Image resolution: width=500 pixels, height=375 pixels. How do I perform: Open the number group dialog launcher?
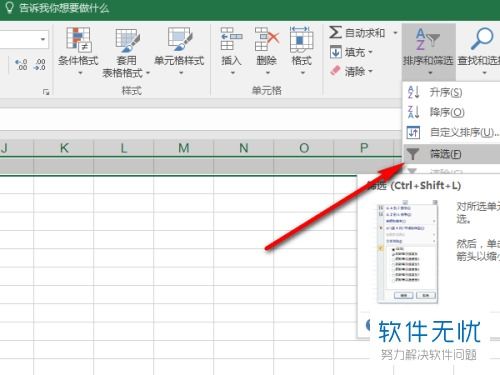(46, 92)
